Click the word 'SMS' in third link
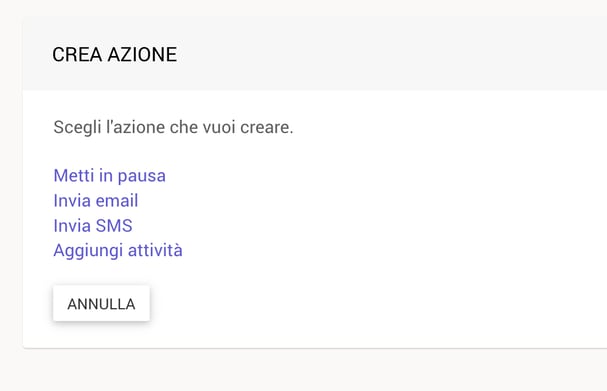 coord(114,226)
